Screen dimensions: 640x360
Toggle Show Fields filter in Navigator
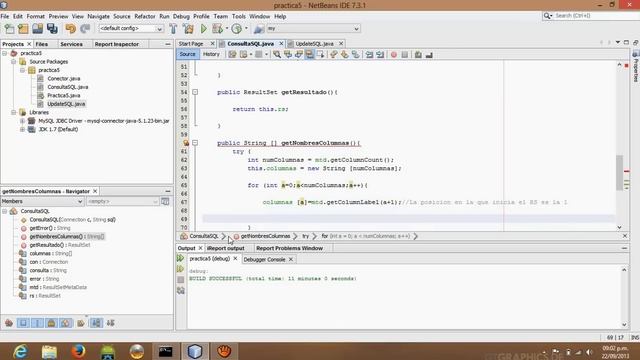click(x=23, y=323)
